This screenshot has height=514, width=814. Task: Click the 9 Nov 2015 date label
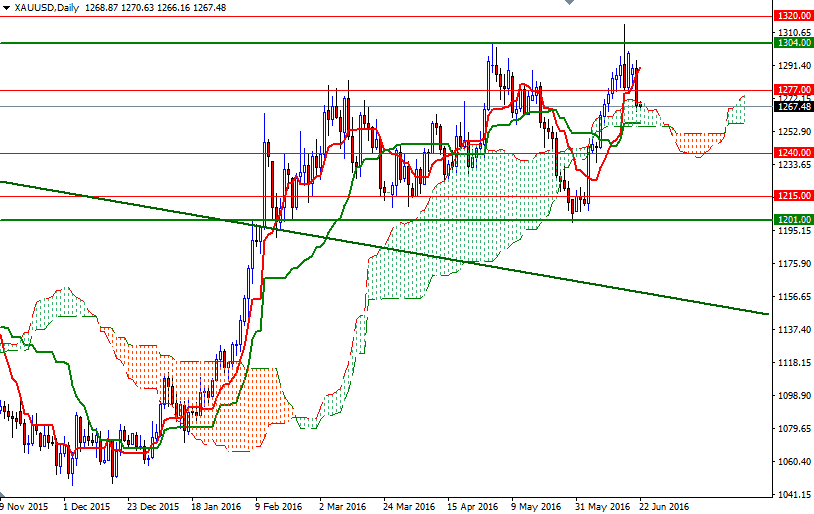(x=23, y=506)
